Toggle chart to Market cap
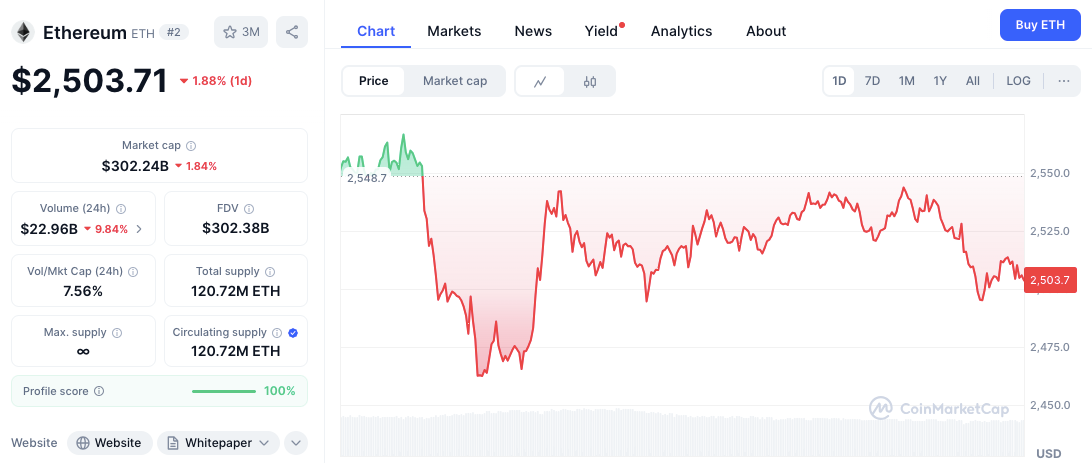Screen dimensions: 1092x463 455,81
